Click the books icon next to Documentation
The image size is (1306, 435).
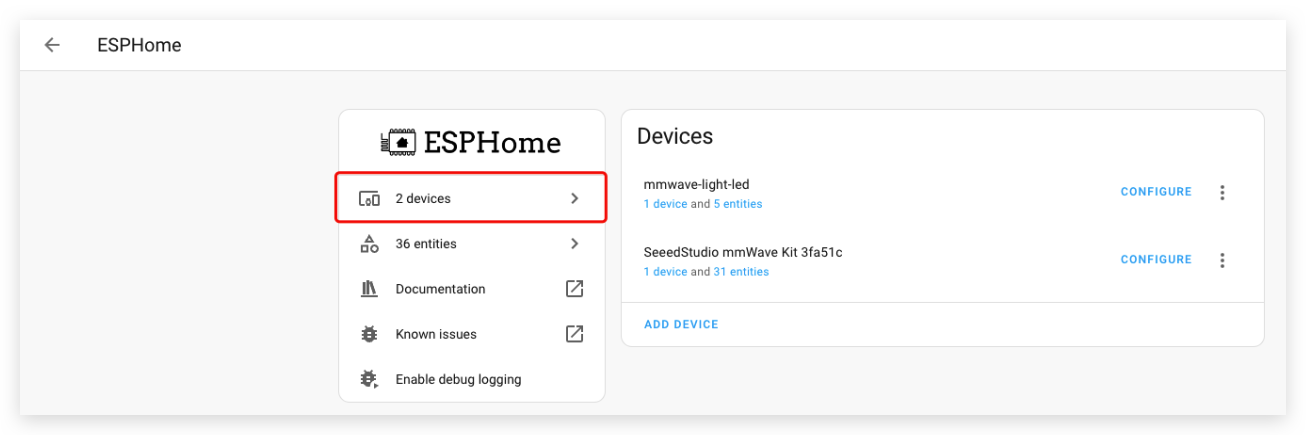click(x=369, y=289)
